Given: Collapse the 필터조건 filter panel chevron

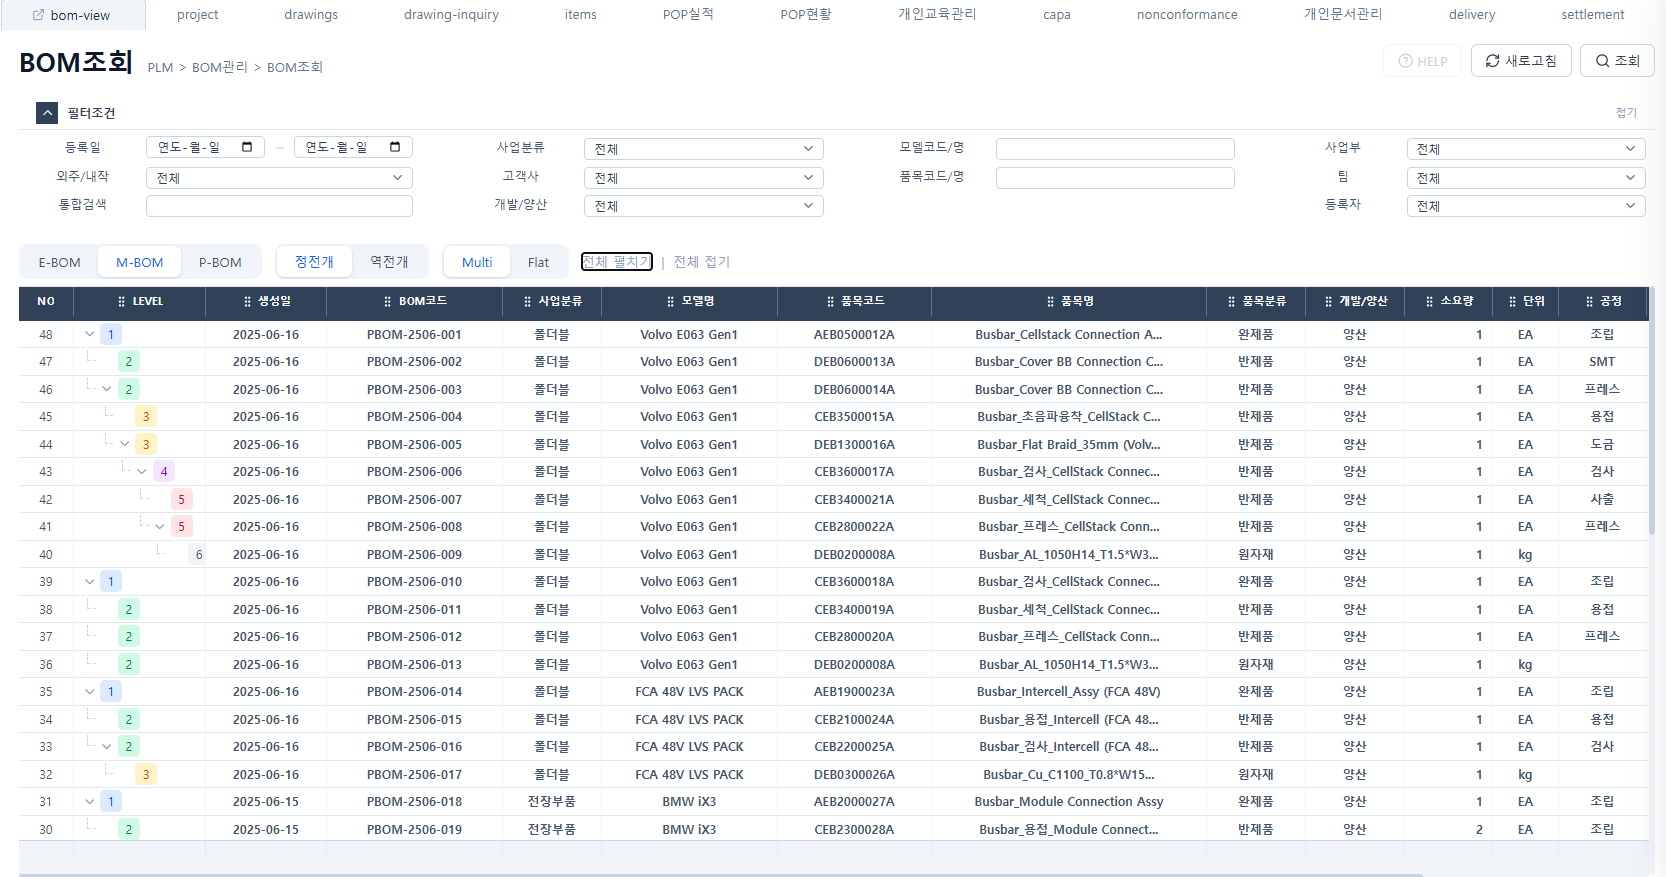Looking at the screenshot, I should [x=47, y=113].
